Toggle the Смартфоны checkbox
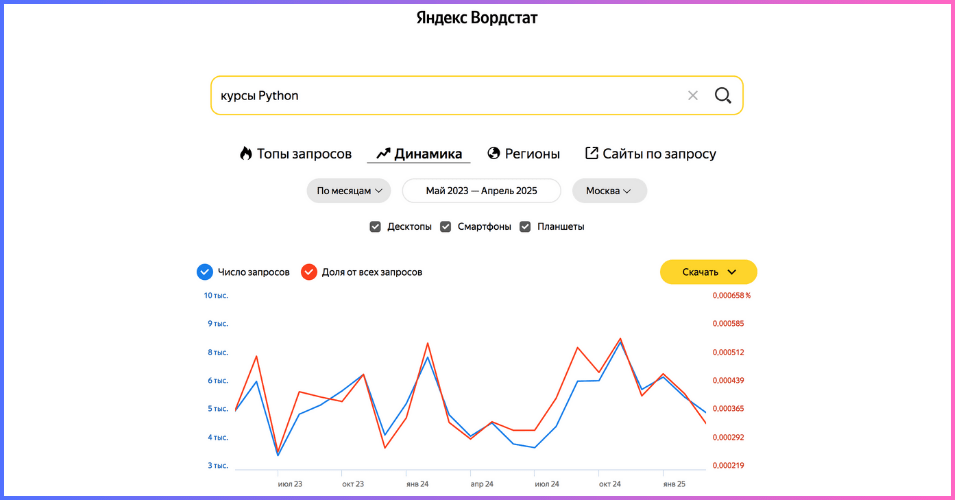 point(446,227)
